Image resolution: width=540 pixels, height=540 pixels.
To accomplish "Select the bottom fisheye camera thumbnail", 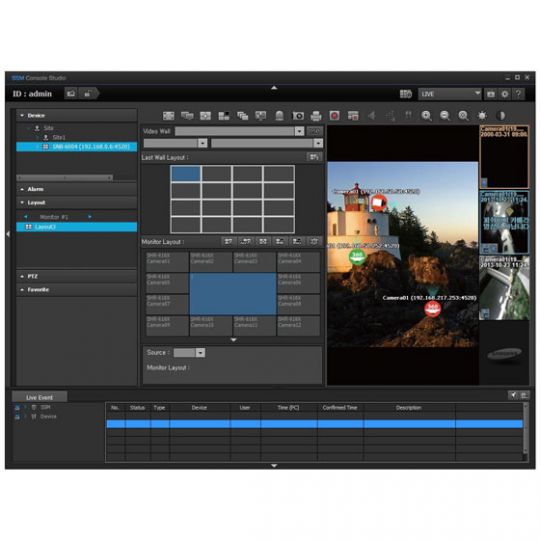I will [x=504, y=288].
